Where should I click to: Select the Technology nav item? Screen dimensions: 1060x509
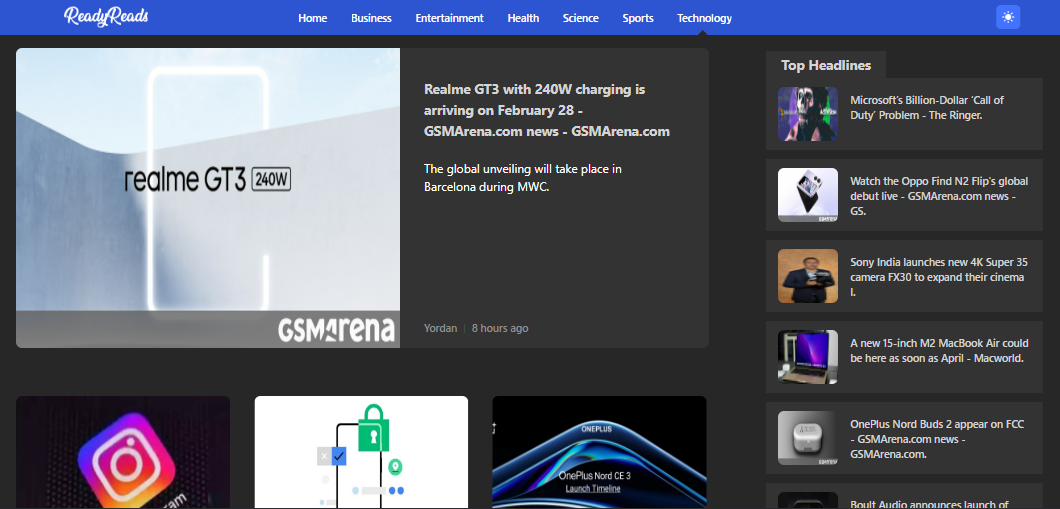[704, 18]
